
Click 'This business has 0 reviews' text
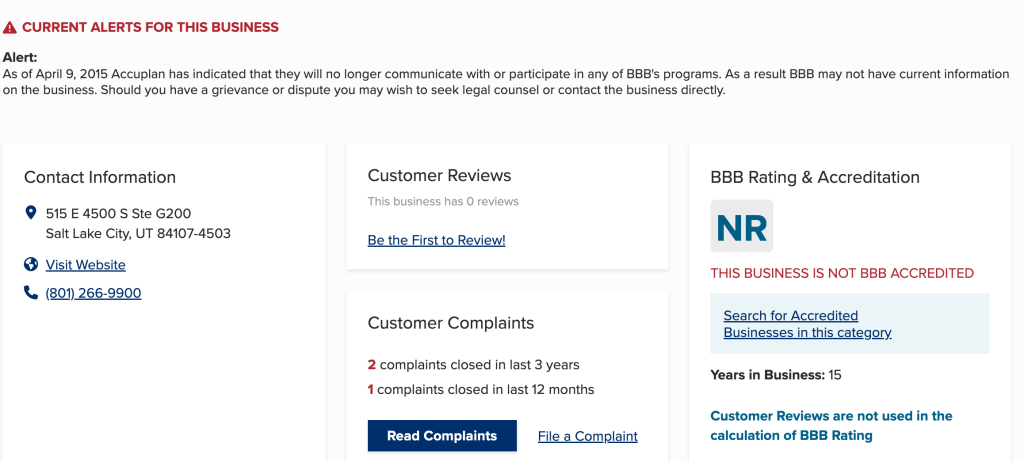[443, 201]
